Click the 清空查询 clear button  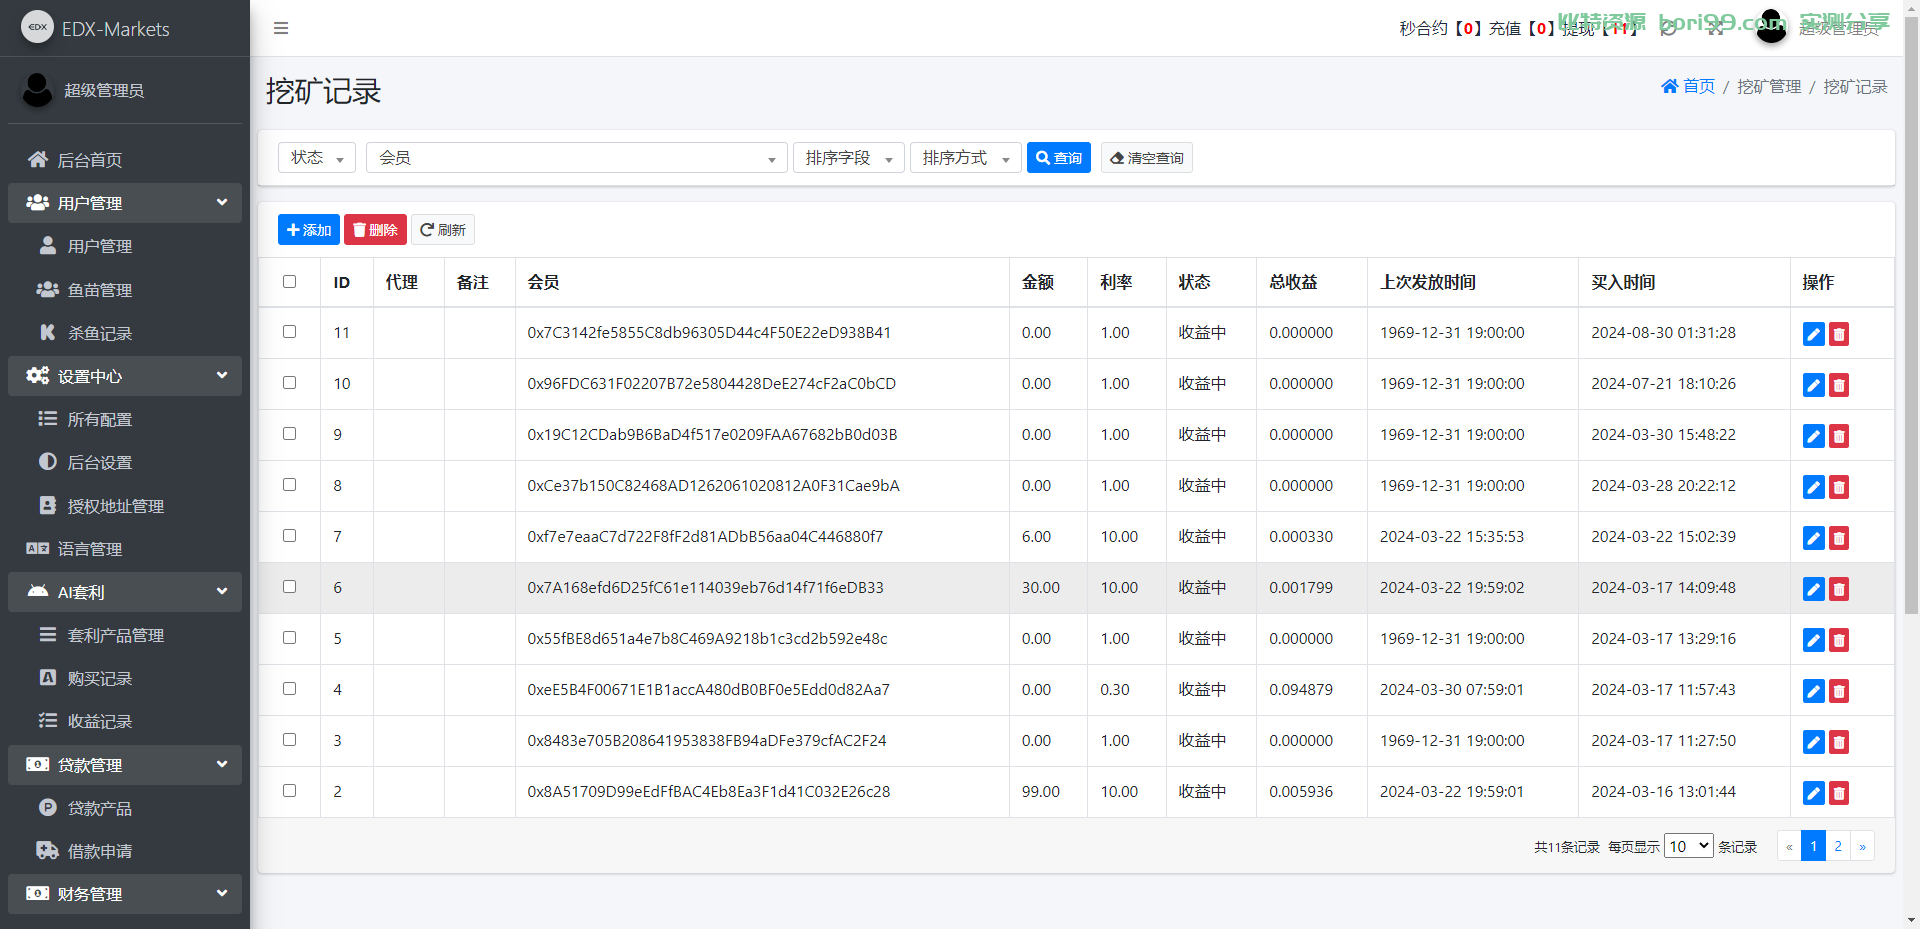pos(1147,158)
